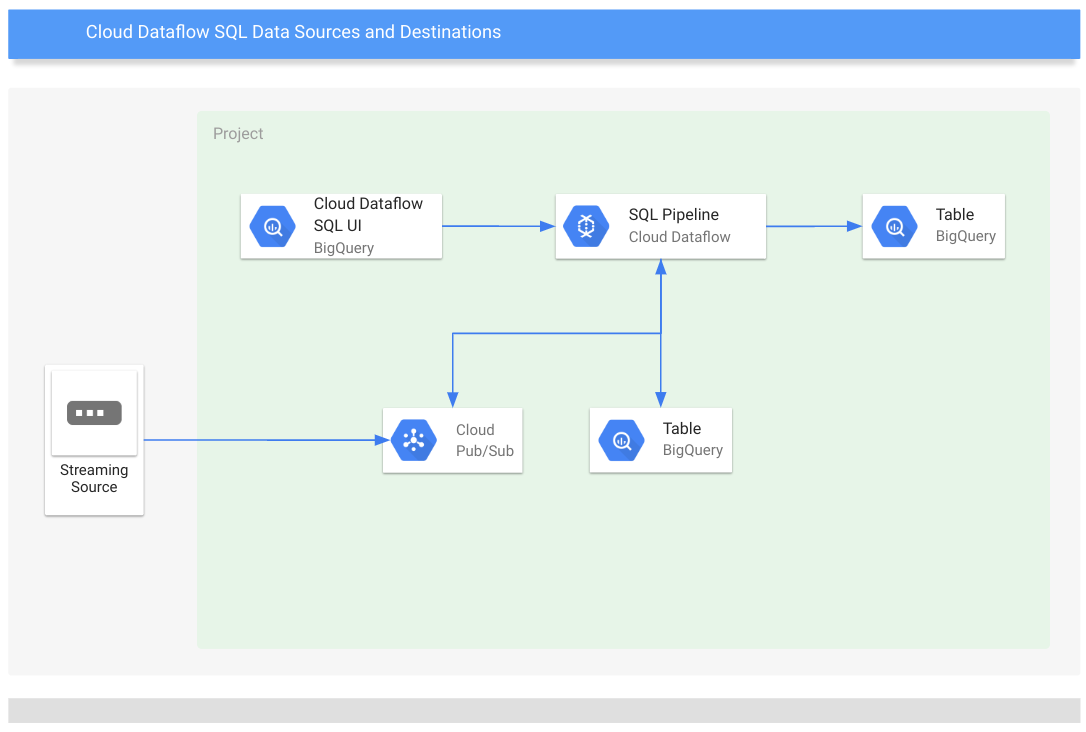
Task: Click the Cloud Dataflow subtitle under SQL Pipeline
Action: tap(679, 237)
